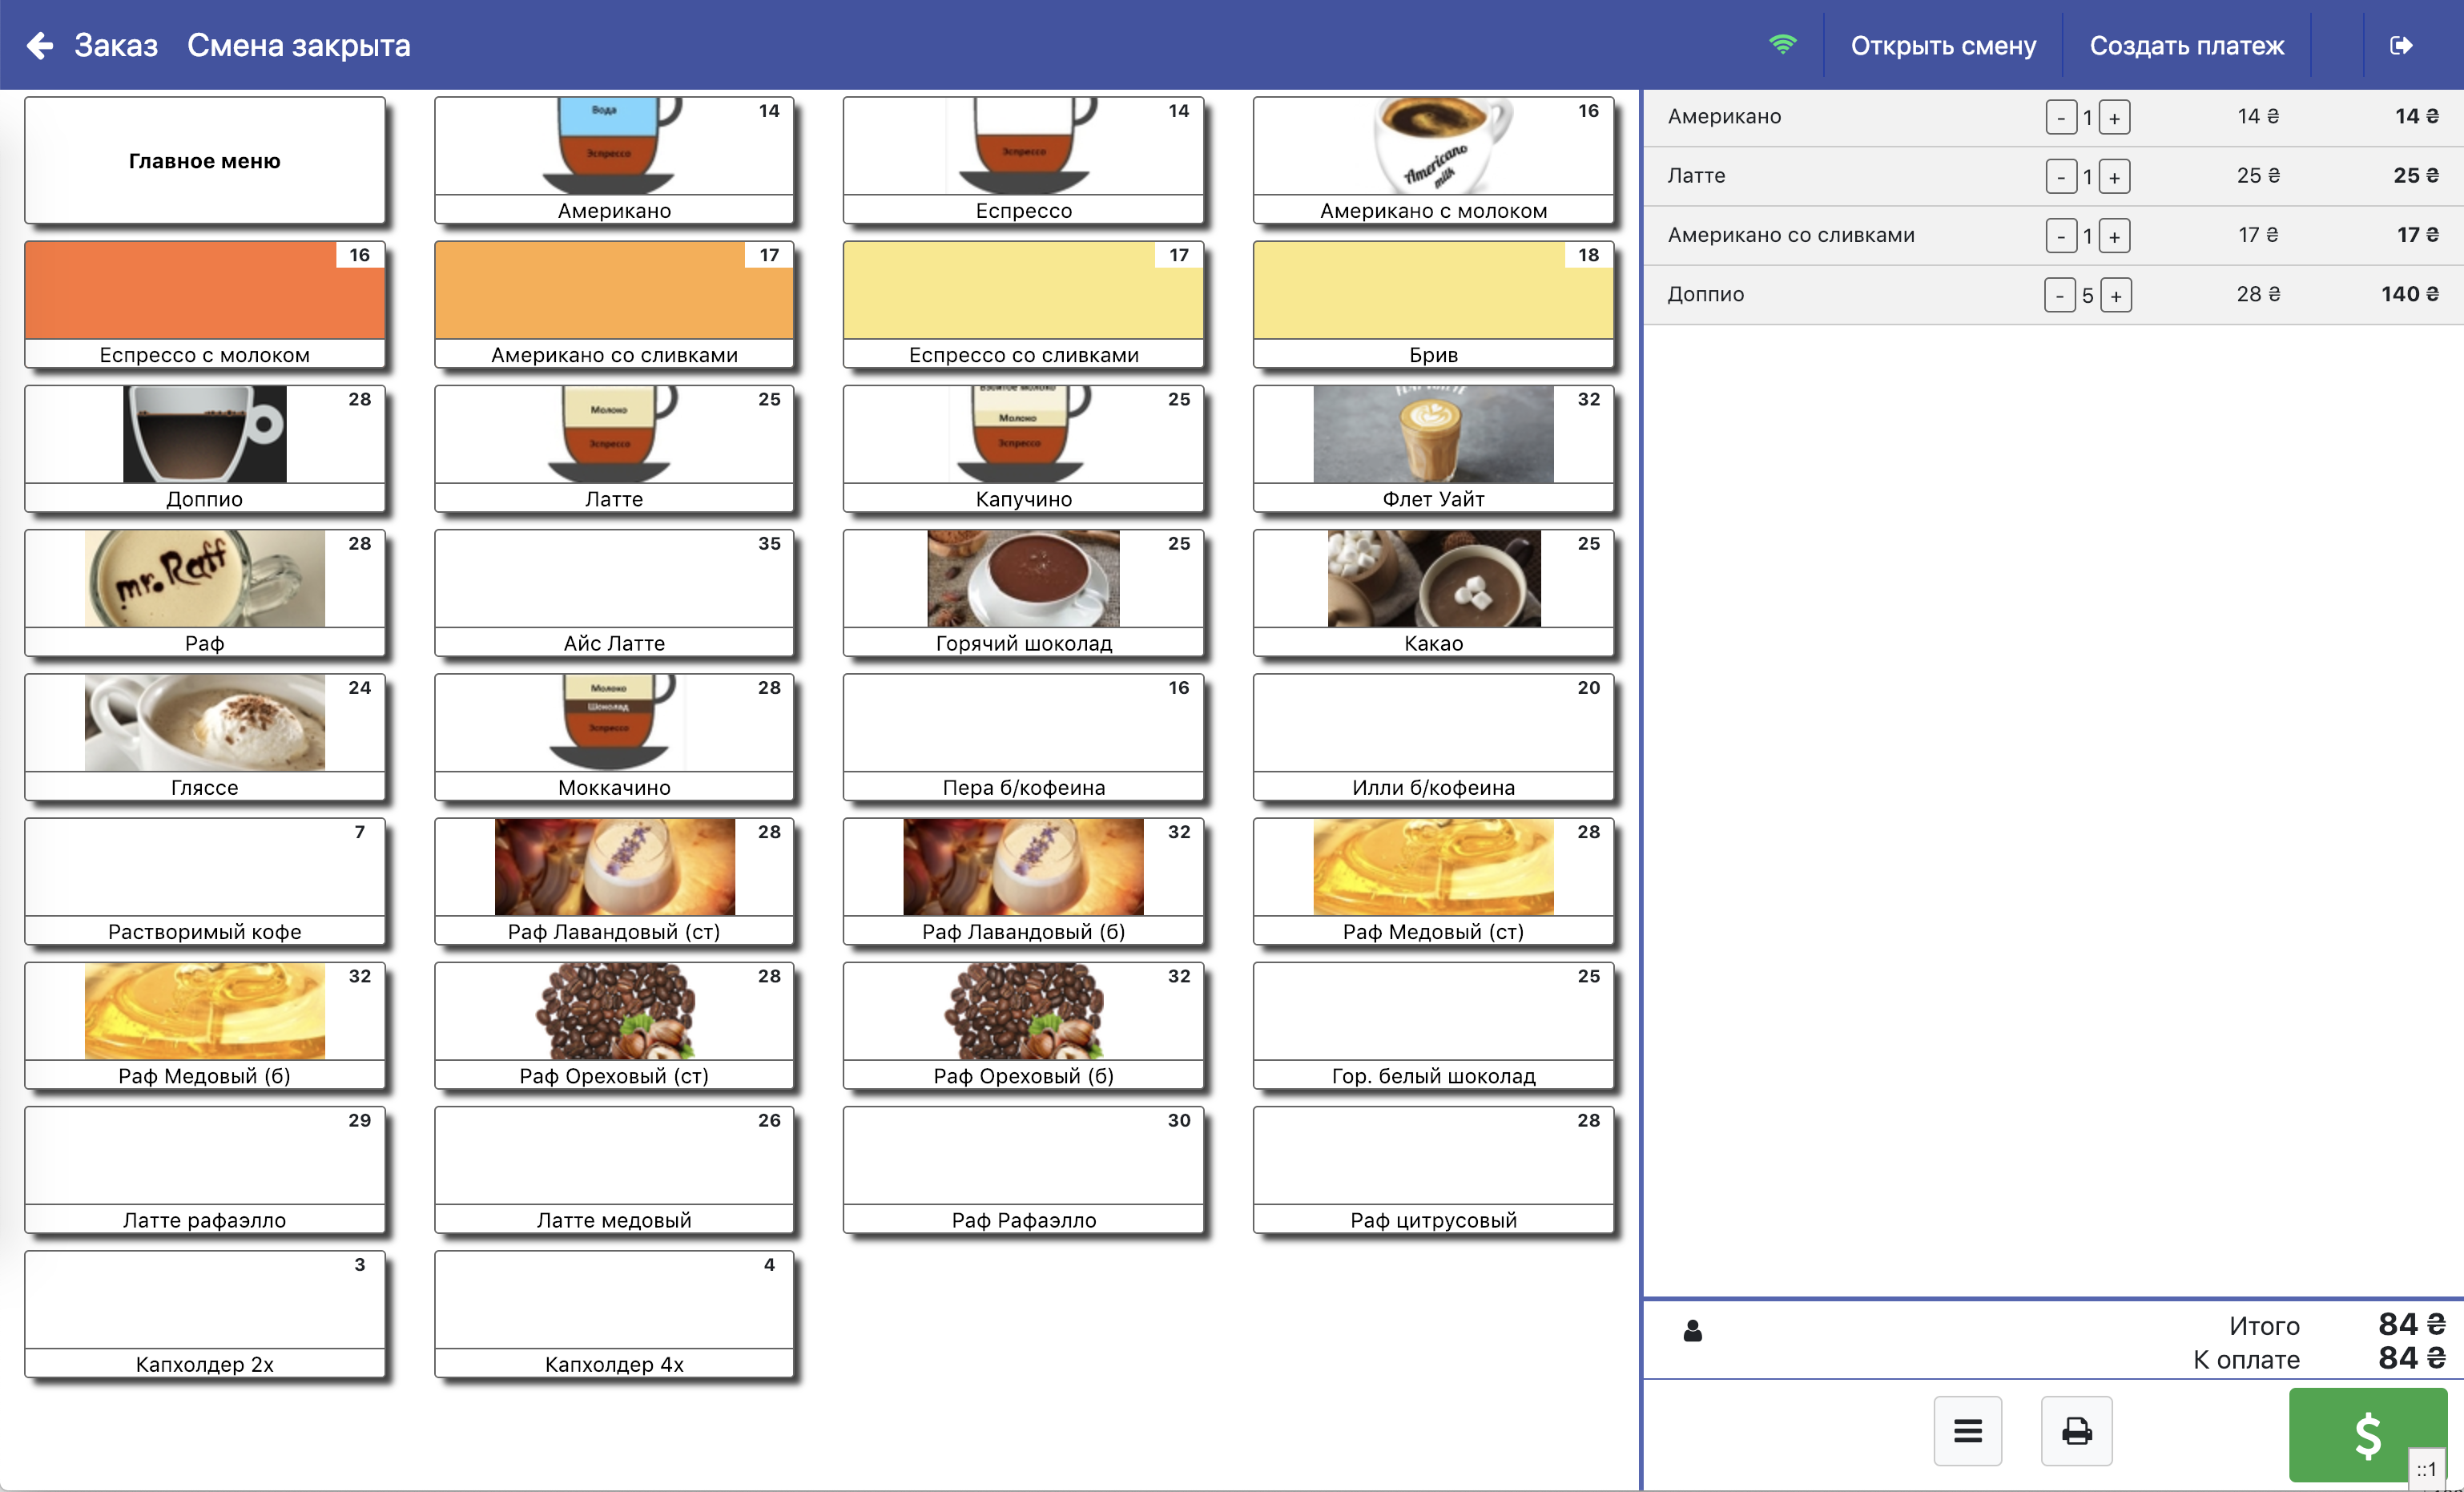Viewport: 2464px width, 1492px height.
Task: Click the back arrow icon next to Заказ
Action: (39, 45)
